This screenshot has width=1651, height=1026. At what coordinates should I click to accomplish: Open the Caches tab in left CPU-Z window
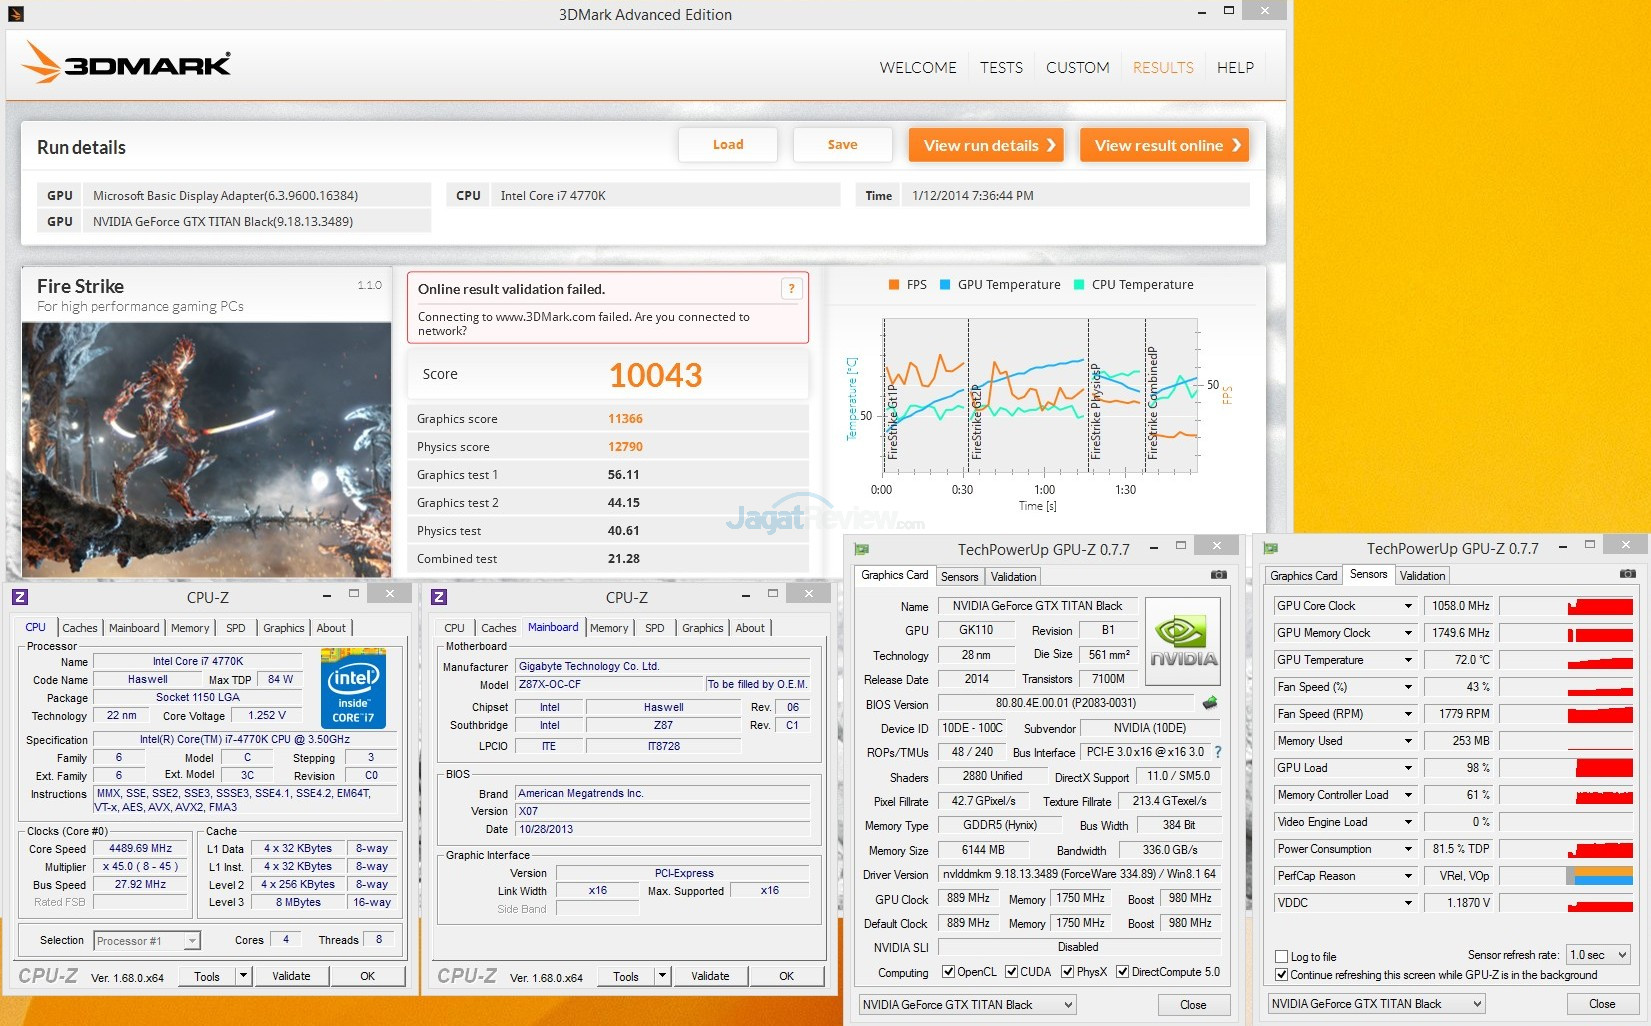[80, 628]
